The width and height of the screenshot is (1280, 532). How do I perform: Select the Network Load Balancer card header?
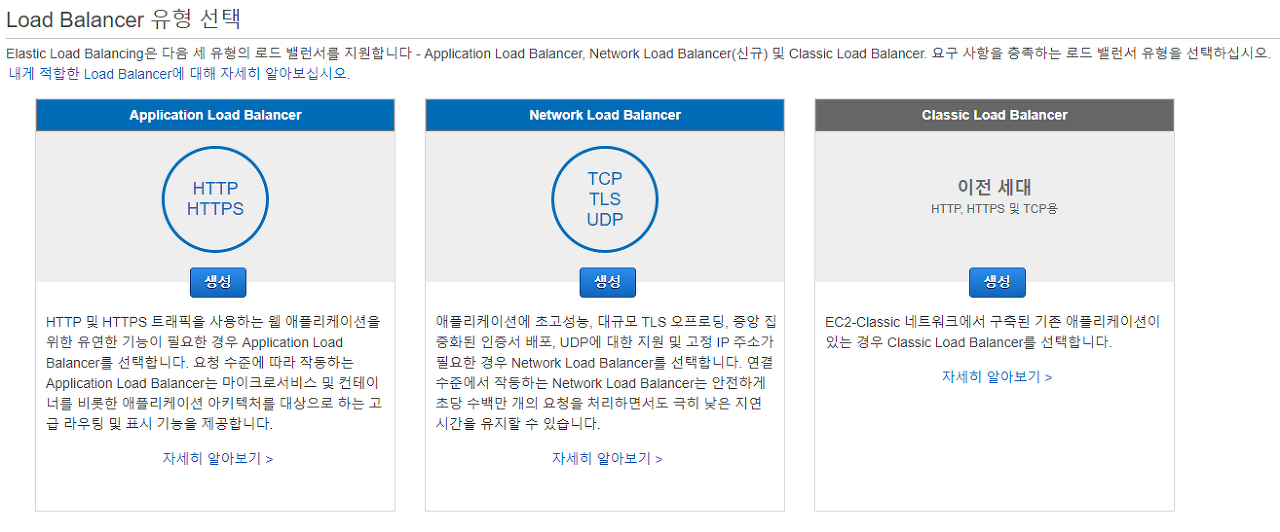(x=605, y=115)
